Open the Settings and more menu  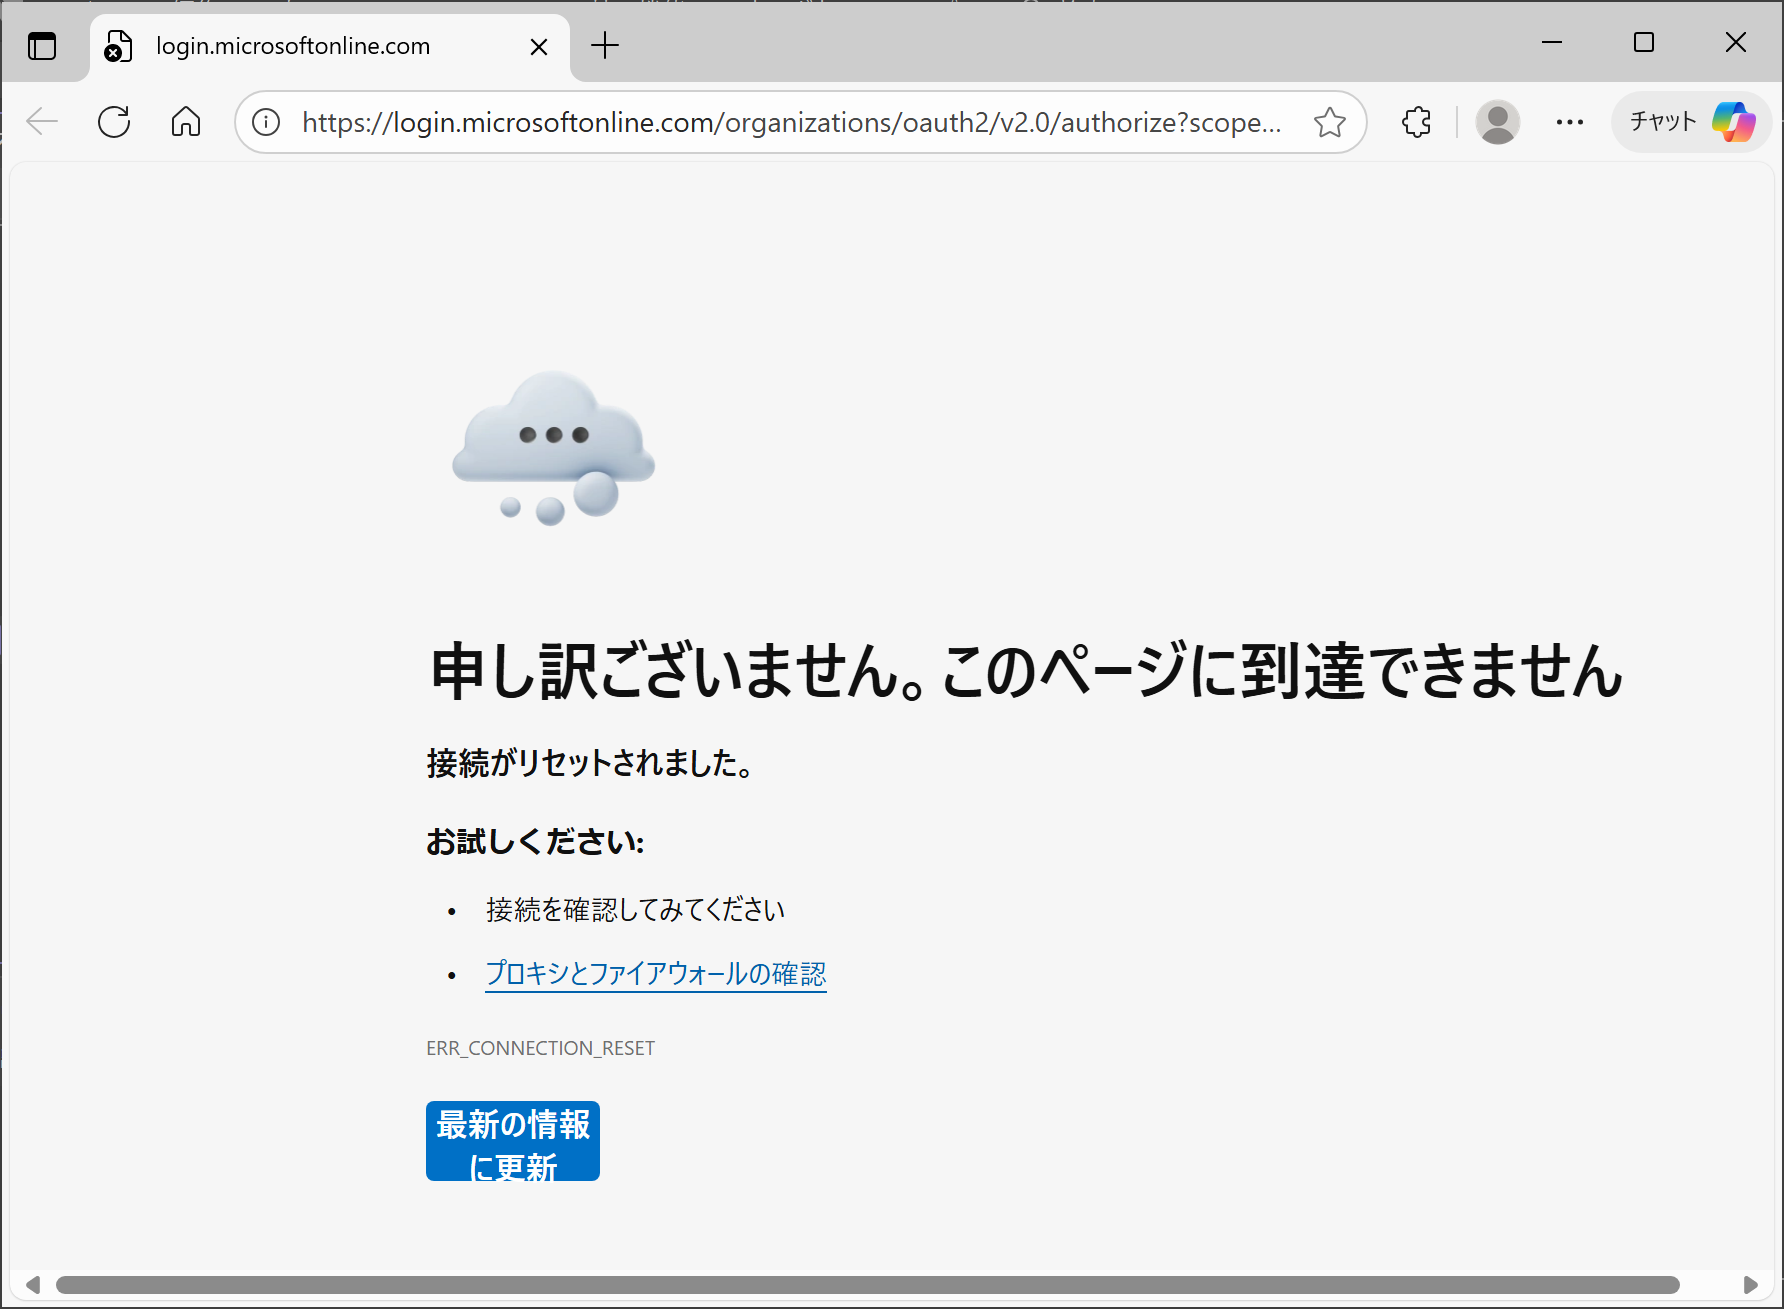[x=1569, y=121]
